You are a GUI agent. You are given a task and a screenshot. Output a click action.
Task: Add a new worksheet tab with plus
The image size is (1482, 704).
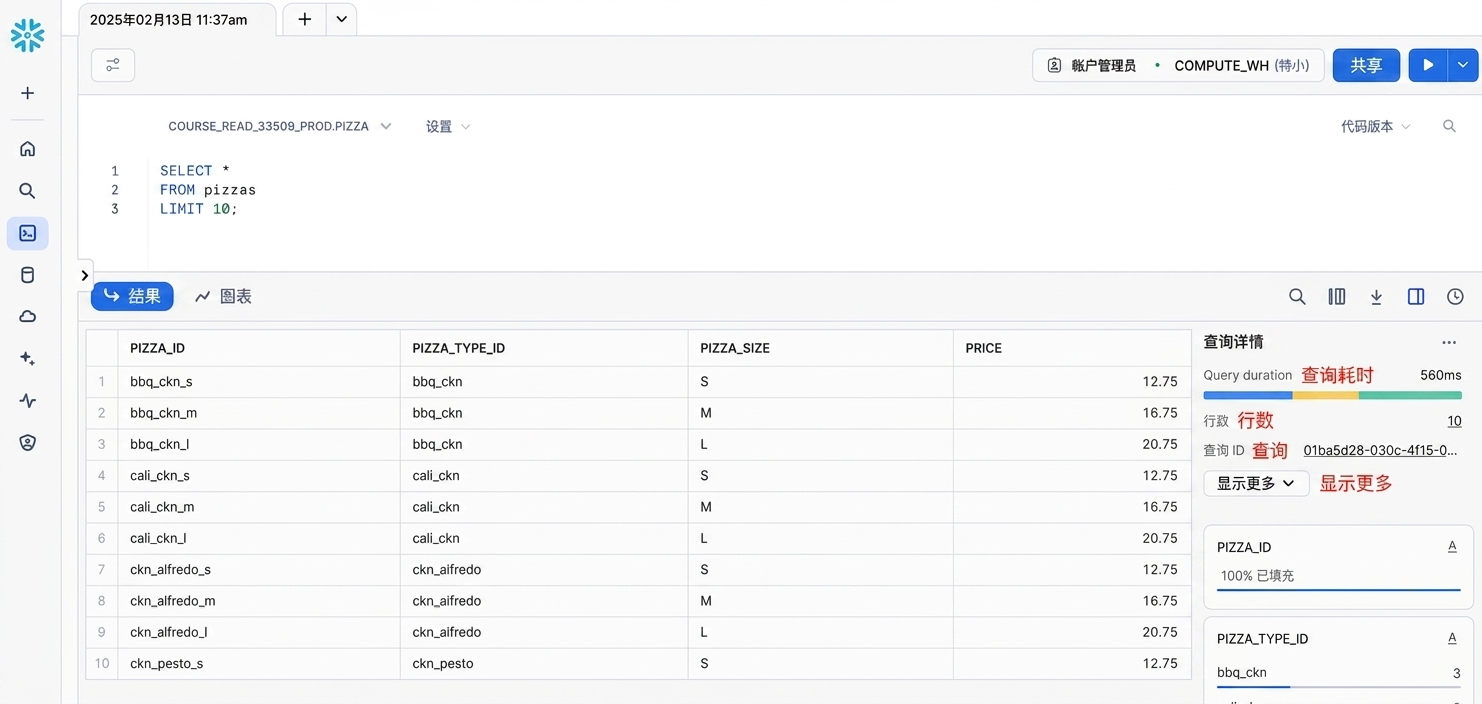[305, 19]
